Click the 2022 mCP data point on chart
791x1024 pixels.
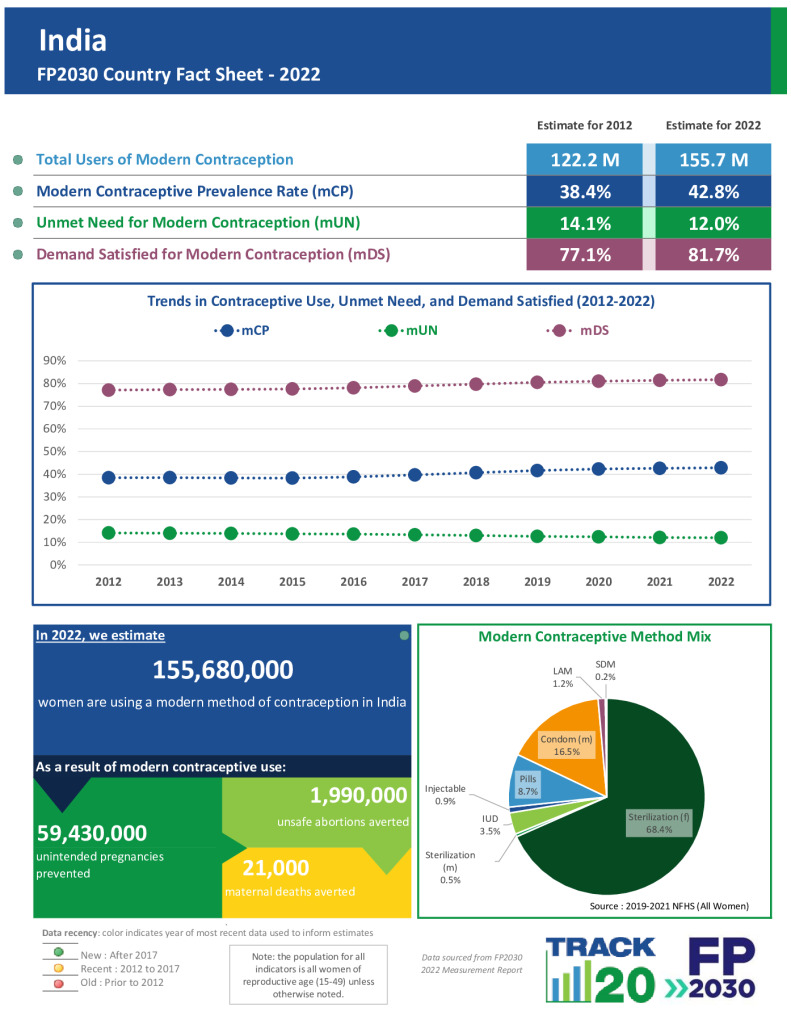720,468
